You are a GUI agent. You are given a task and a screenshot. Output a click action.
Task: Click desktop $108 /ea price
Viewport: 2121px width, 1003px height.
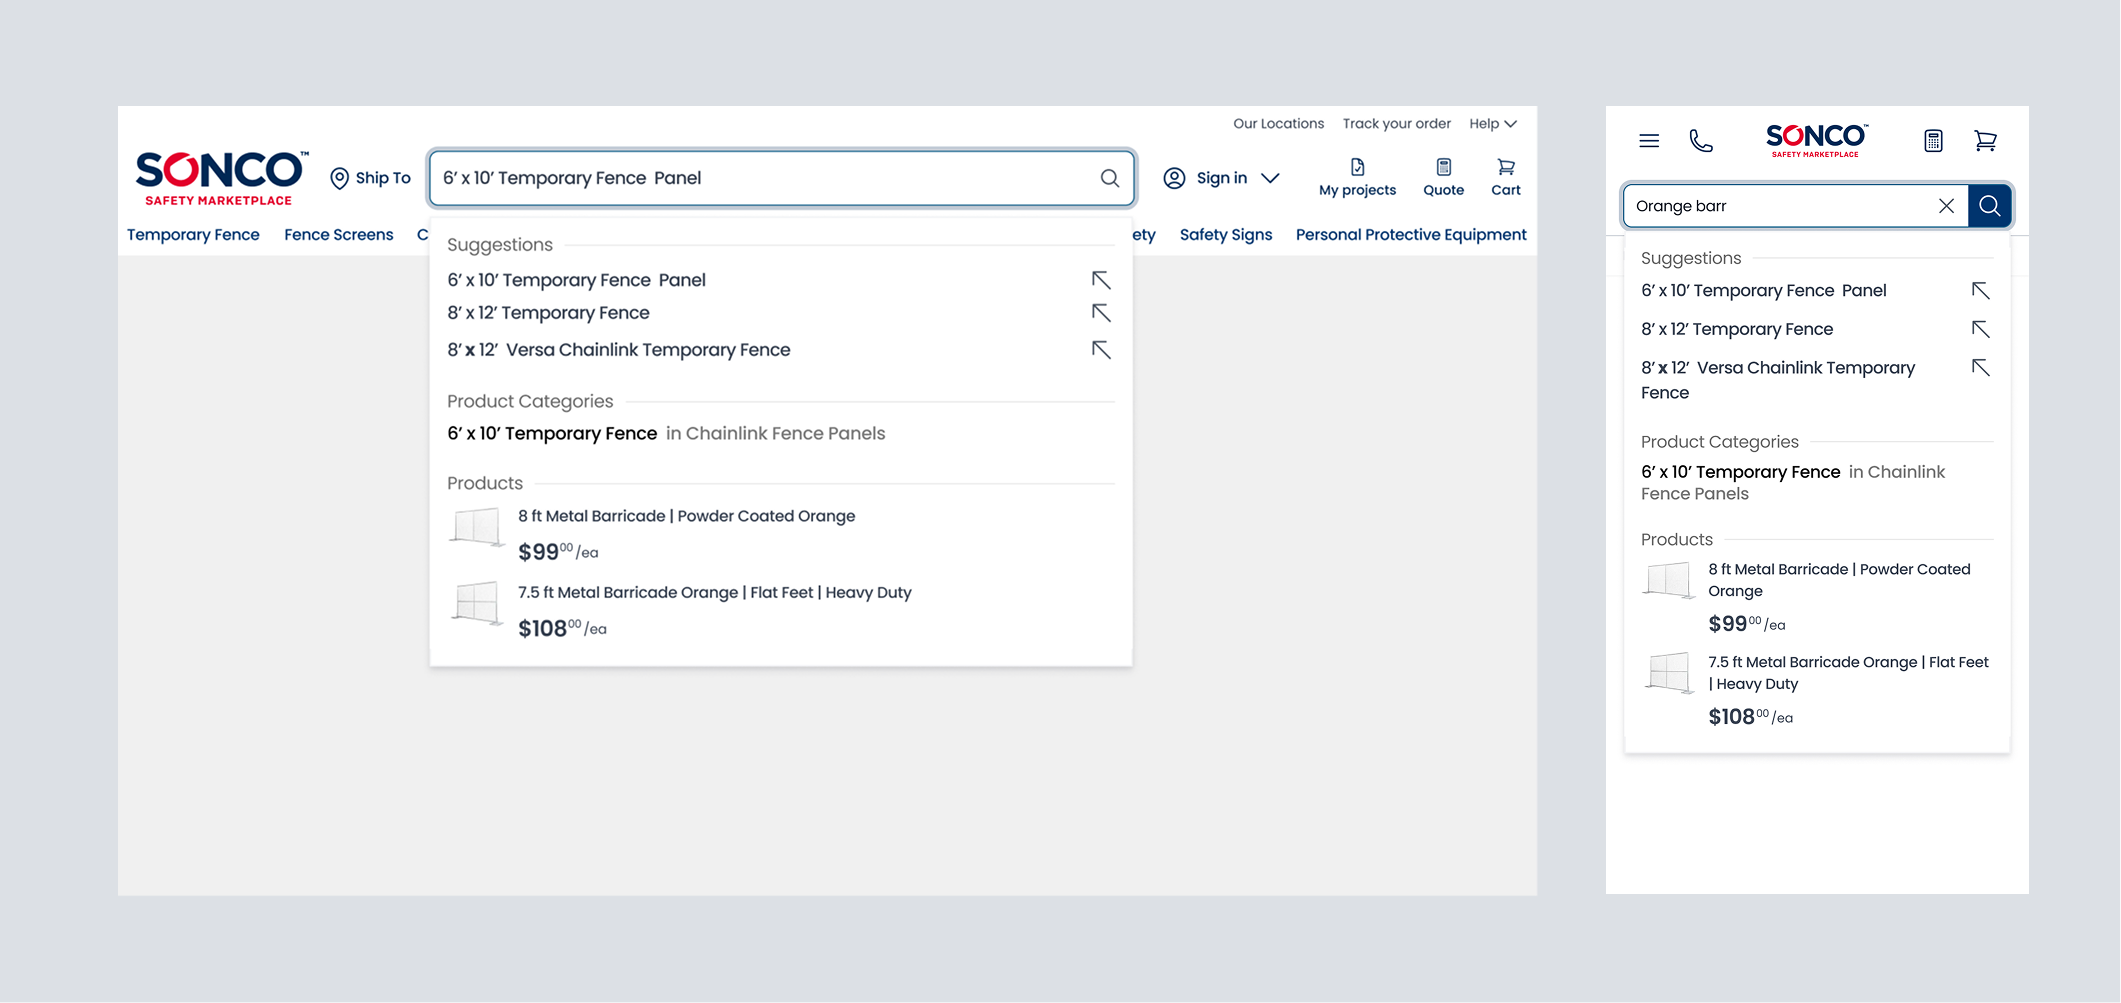[x=562, y=629]
